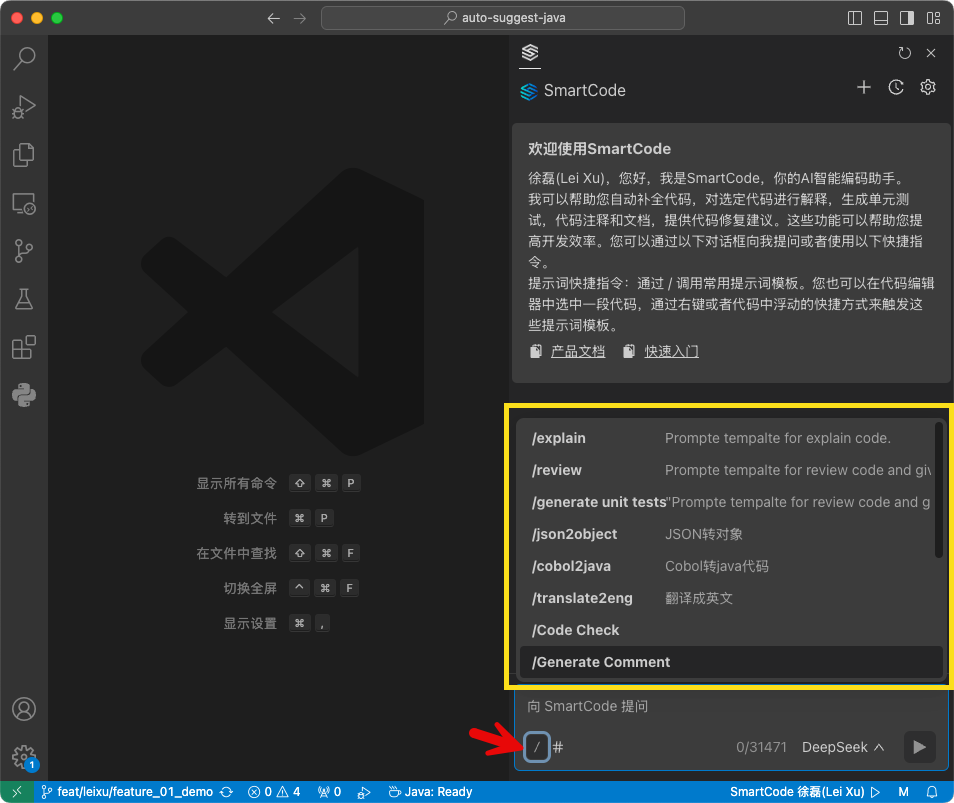Viewport: 954px width, 803px height.
Task: Open the Accounts menu
Action: coord(24,709)
